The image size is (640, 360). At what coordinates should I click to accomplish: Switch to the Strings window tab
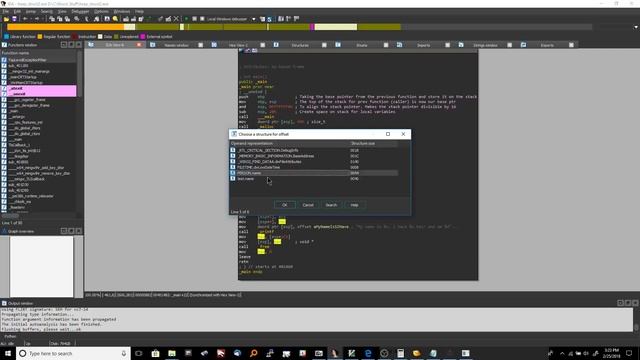click(x=485, y=45)
